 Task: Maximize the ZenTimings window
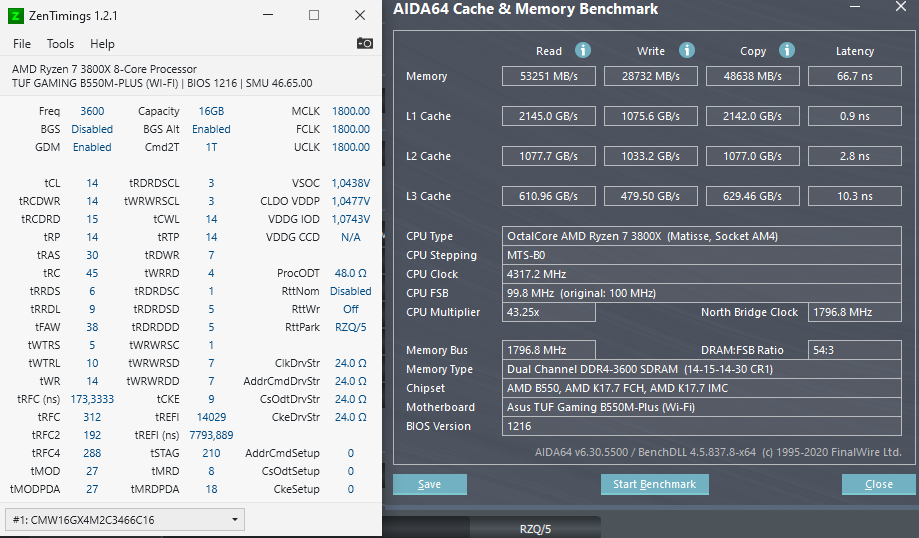click(314, 15)
